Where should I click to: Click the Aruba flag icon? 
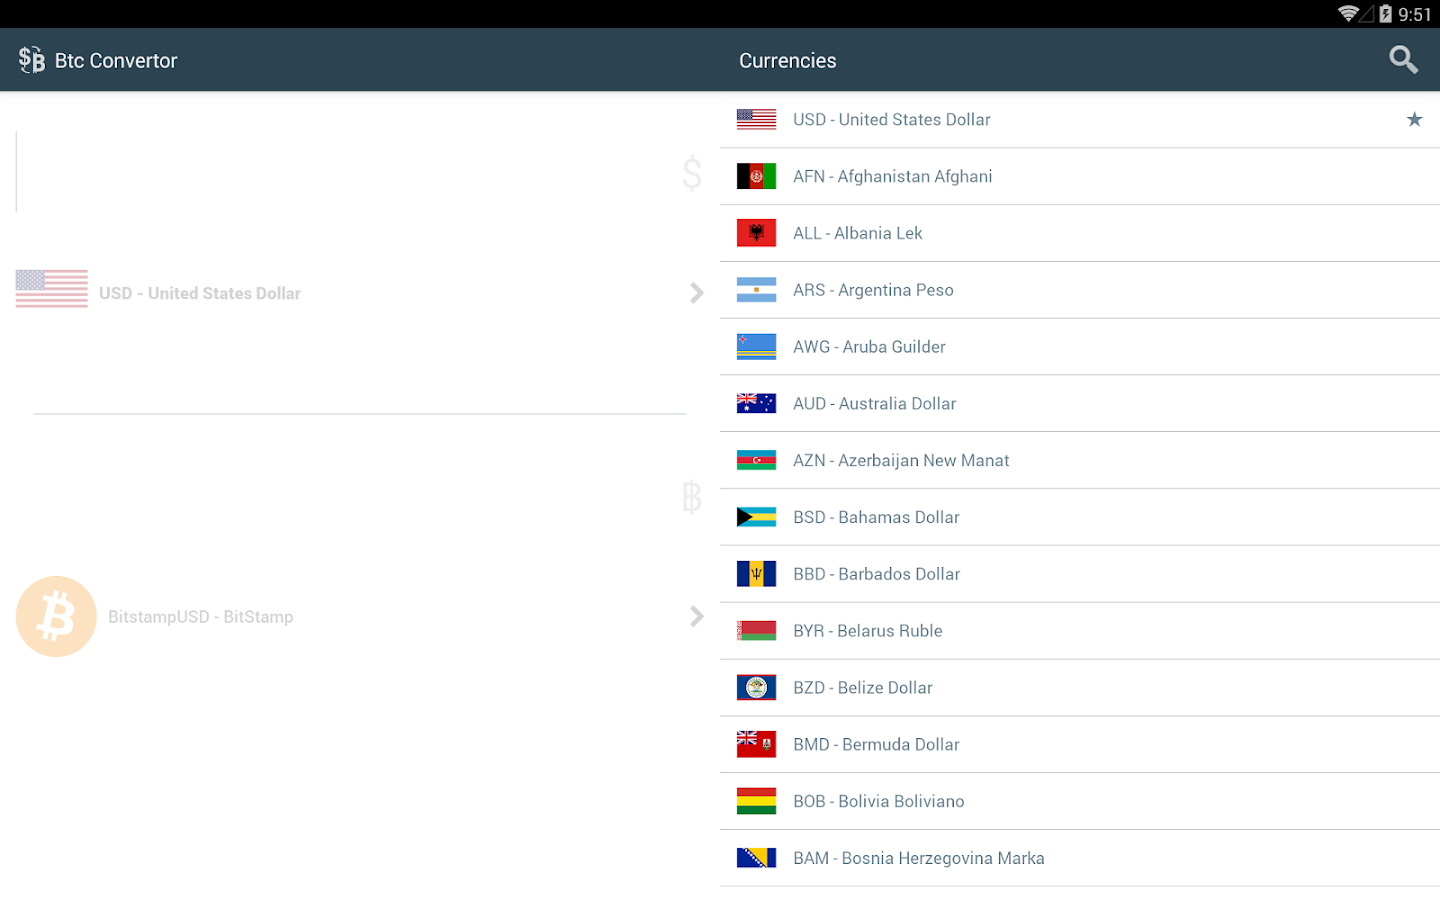(756, 347)
